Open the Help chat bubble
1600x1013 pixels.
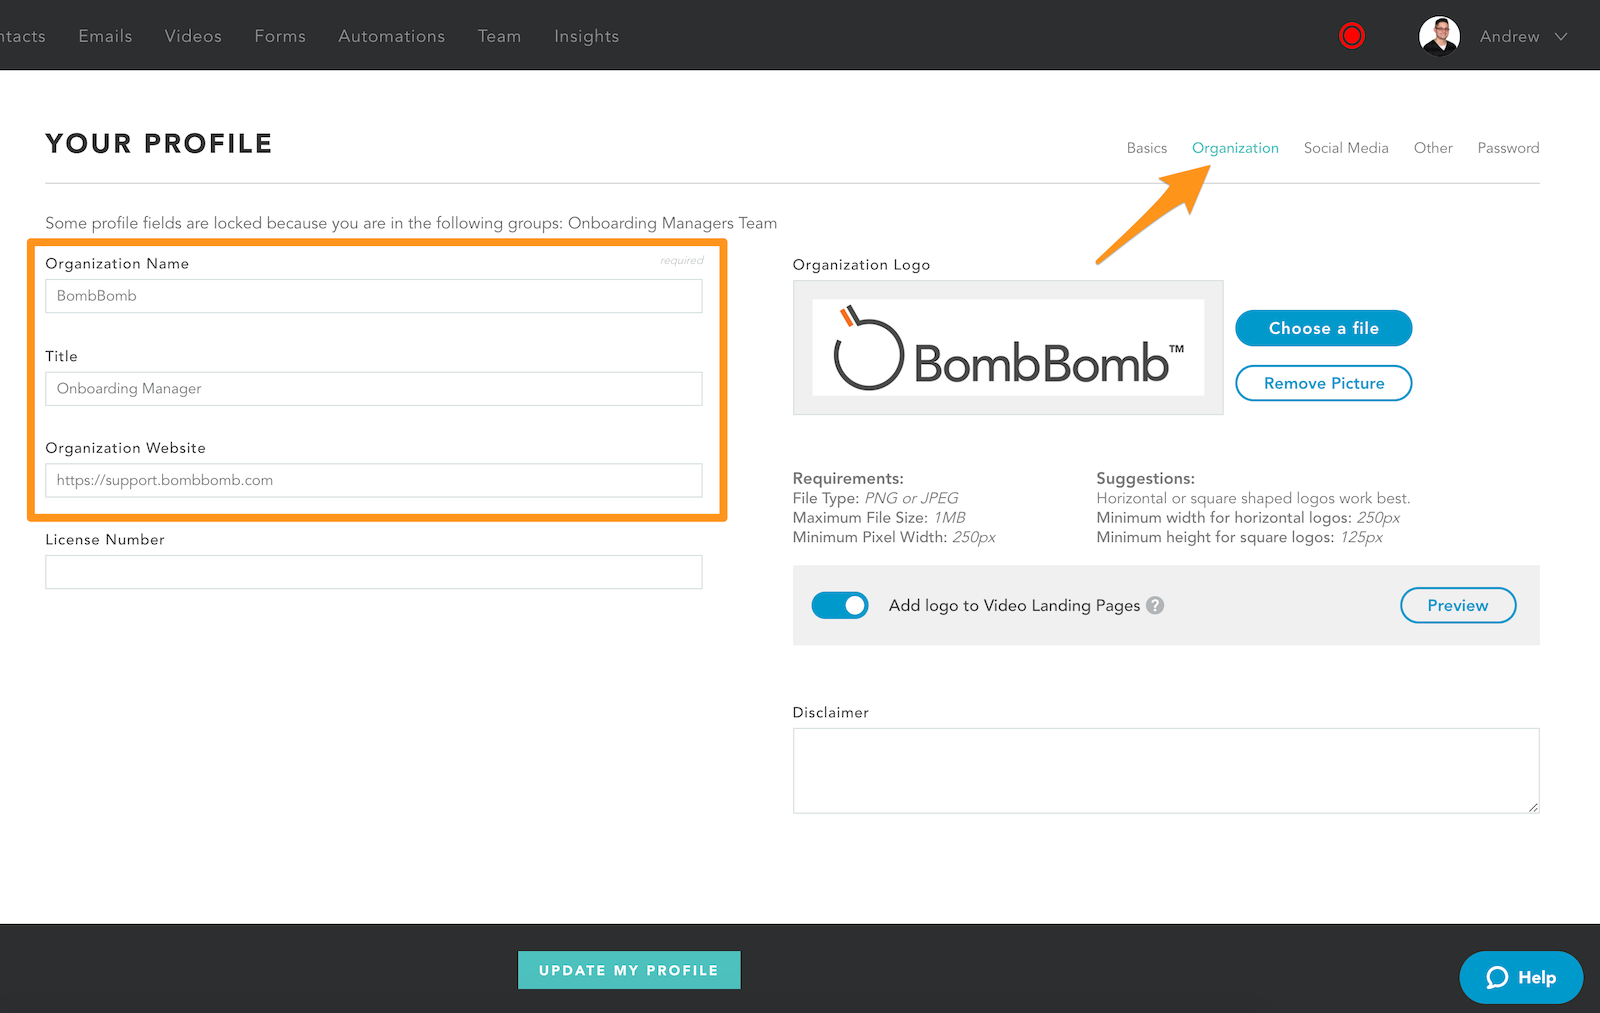coord(1521,977)
